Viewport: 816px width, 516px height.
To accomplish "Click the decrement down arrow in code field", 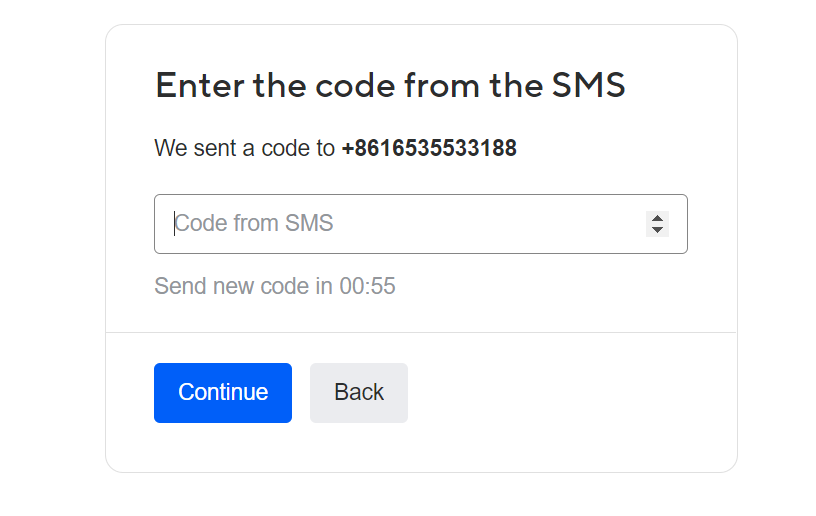I will (x=657, y=230).
